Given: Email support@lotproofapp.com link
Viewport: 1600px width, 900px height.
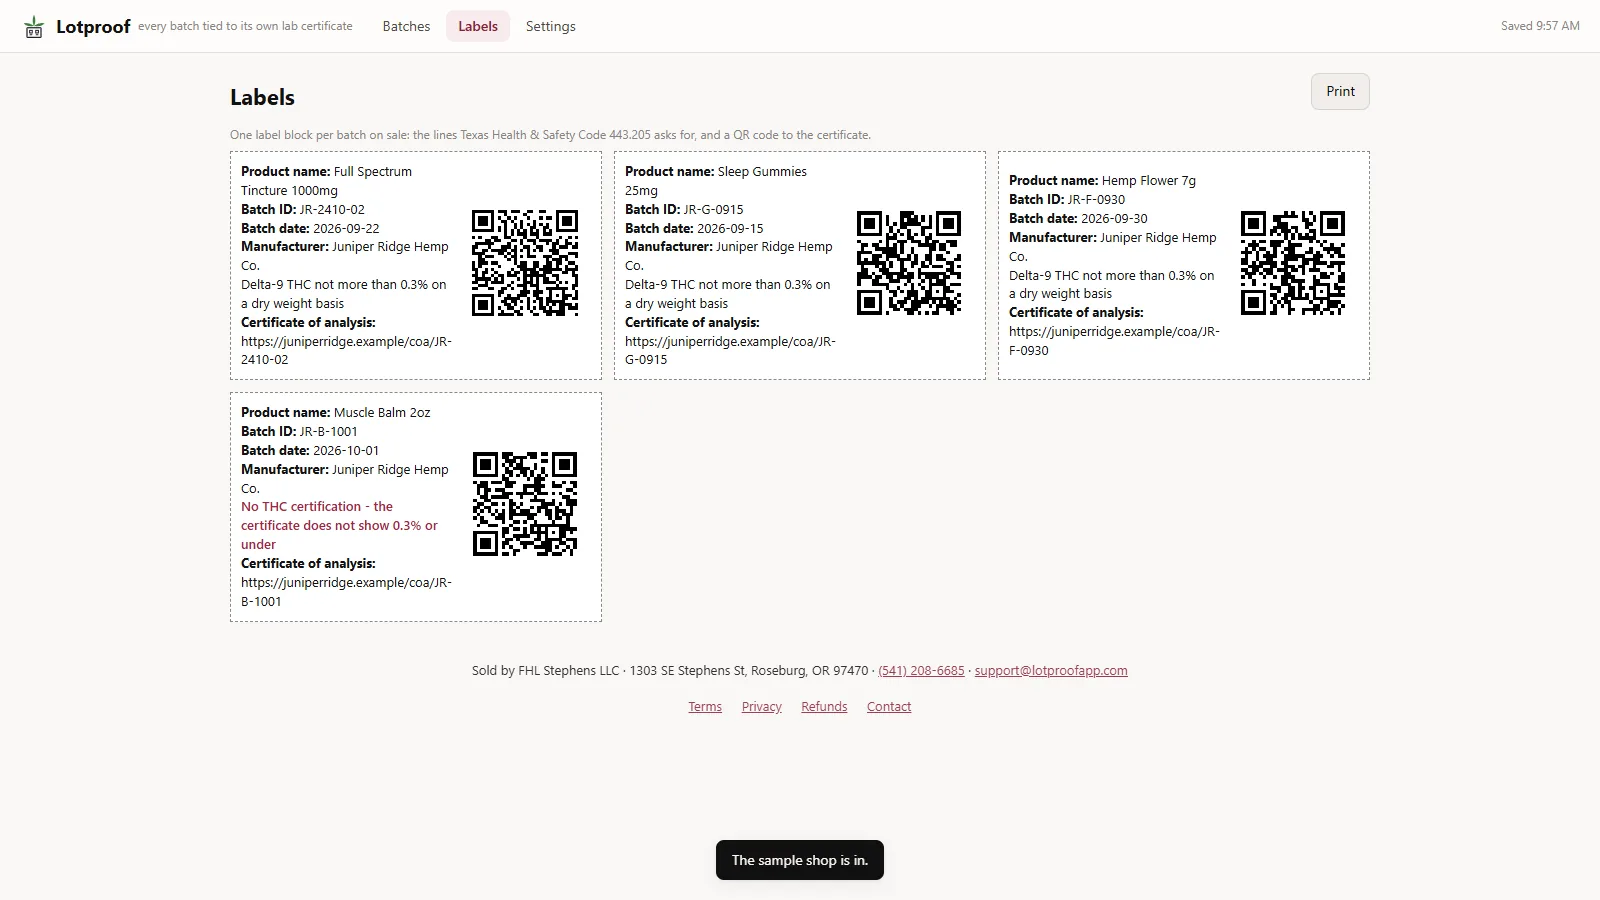Looking at the screenshot, I should [x=1051, y=671].
